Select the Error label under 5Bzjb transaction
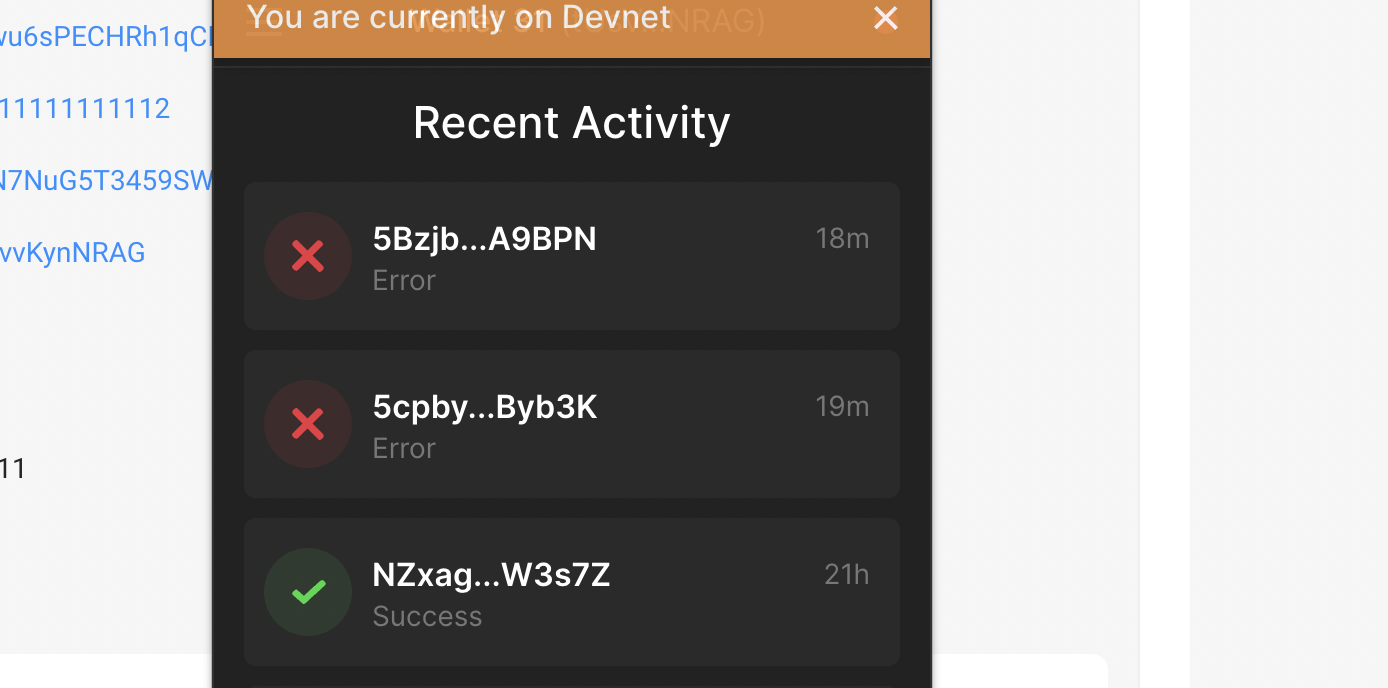The width and height of the screenshot is (1388, 688). pyautogui.click(x=403, y=280)
